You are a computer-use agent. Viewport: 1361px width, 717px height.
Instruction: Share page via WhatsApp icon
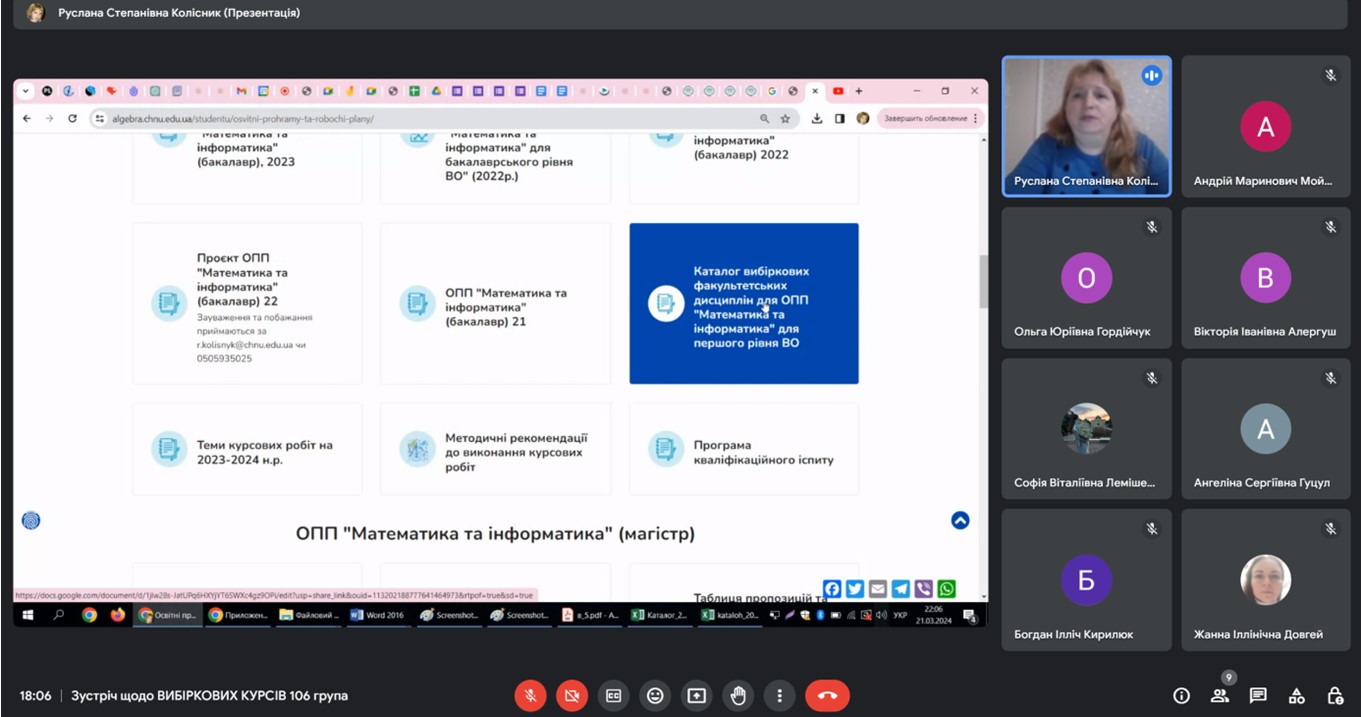pyautogui.click(x=947, y=589)
